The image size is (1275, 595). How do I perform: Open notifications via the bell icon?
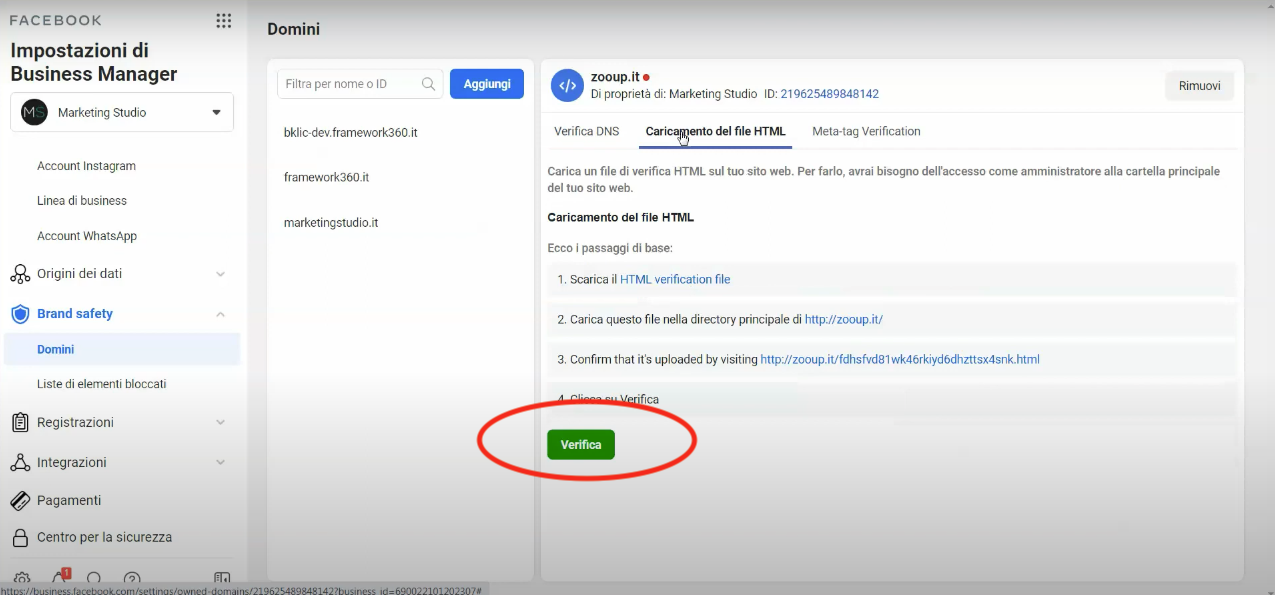click(59, 578)
